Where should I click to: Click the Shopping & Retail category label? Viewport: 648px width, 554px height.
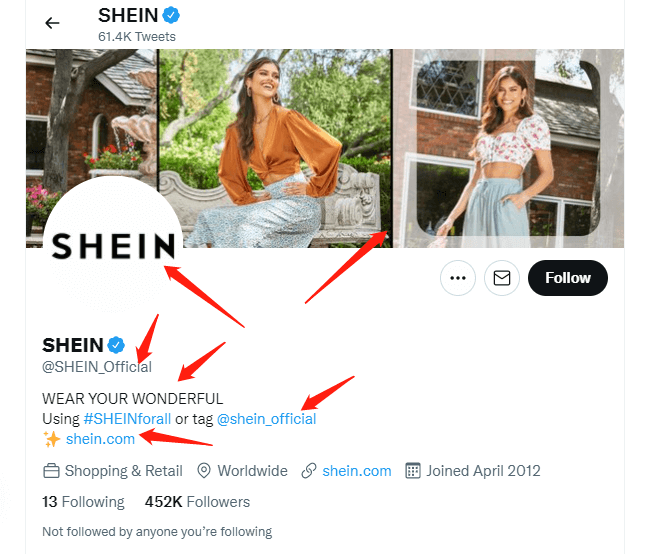coord(123,470)
